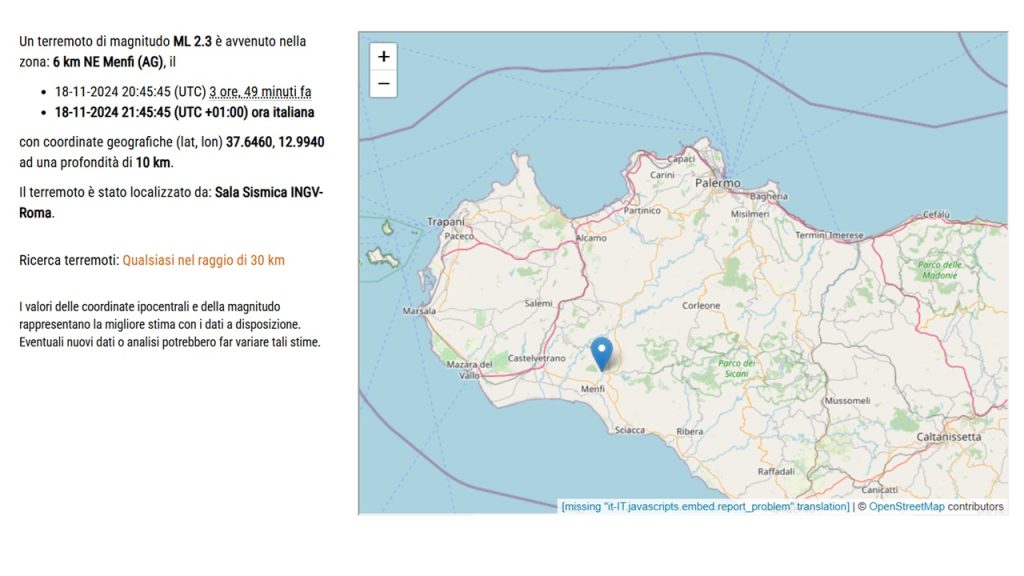Select the Parco delle Madonie label
This screenshot has height=576, width=1024.
938,271
